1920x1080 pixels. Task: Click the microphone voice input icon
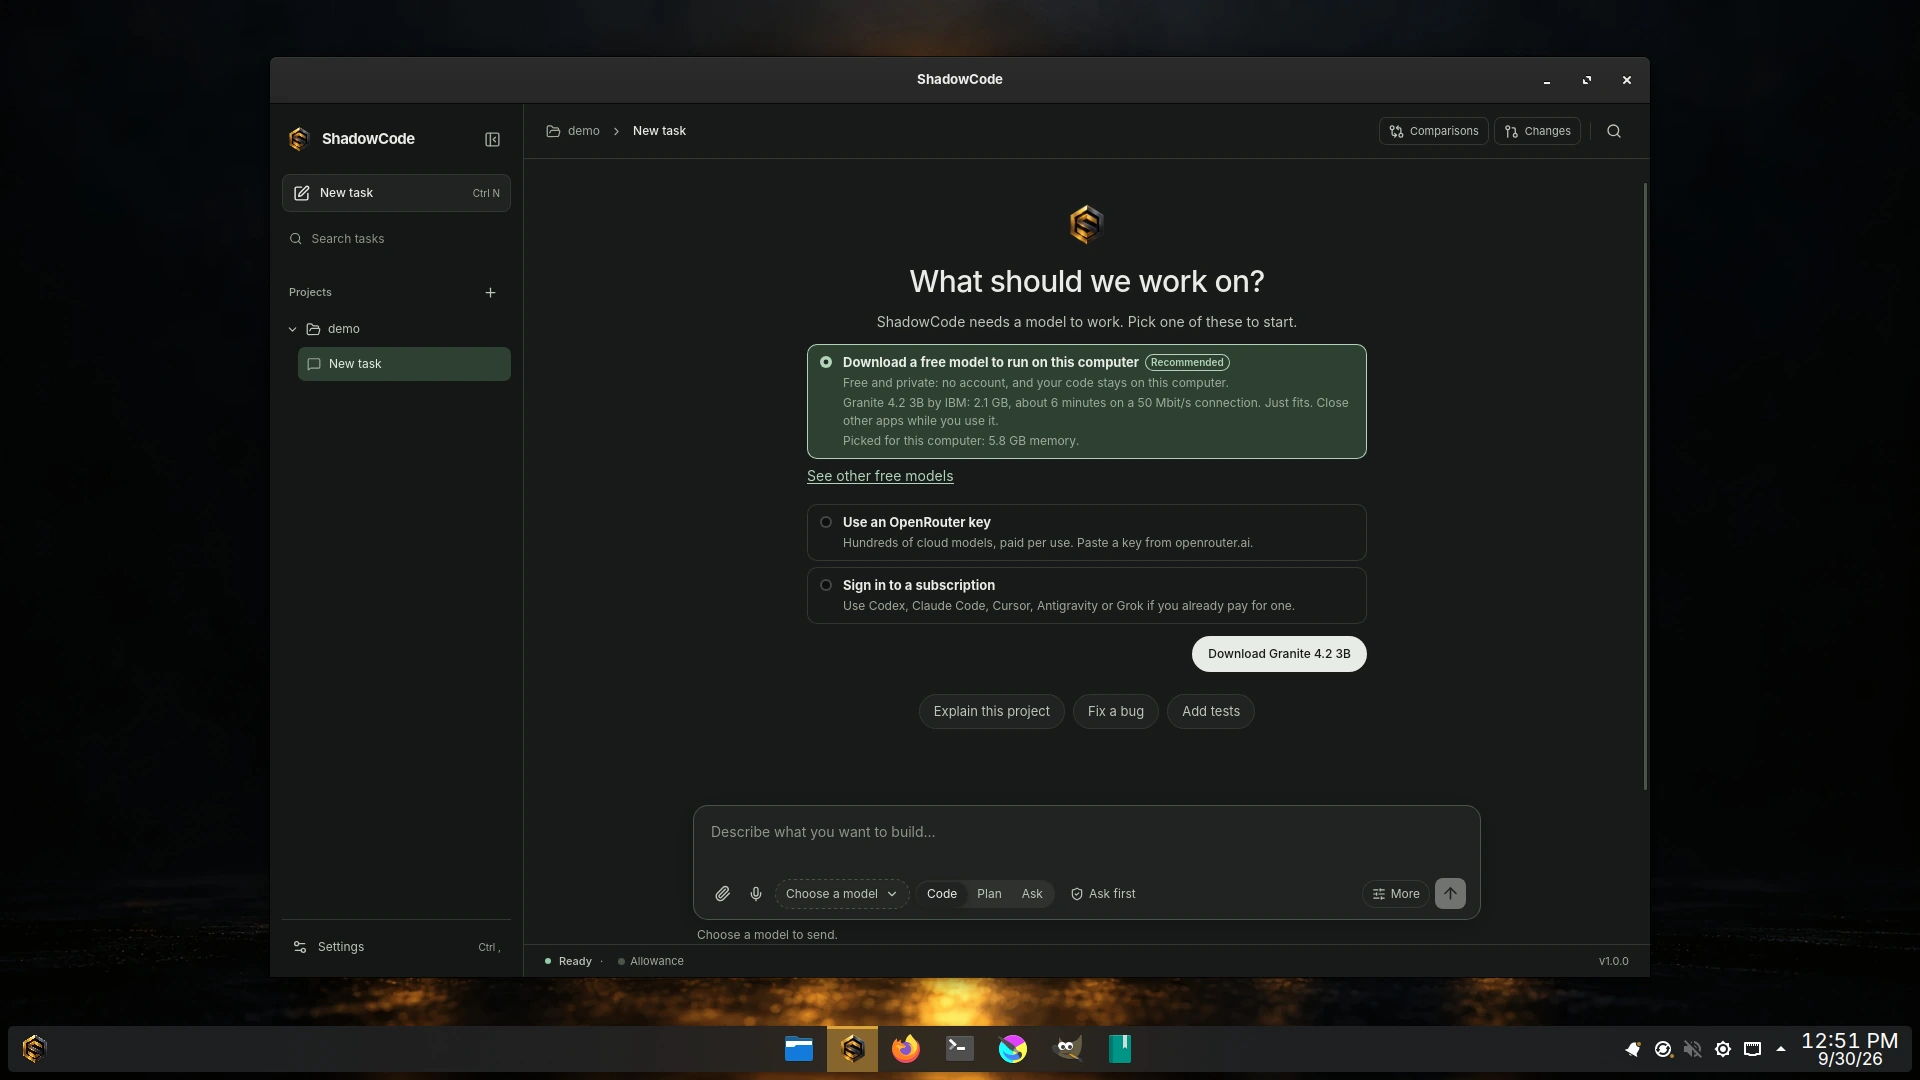(x=756, y=894)
